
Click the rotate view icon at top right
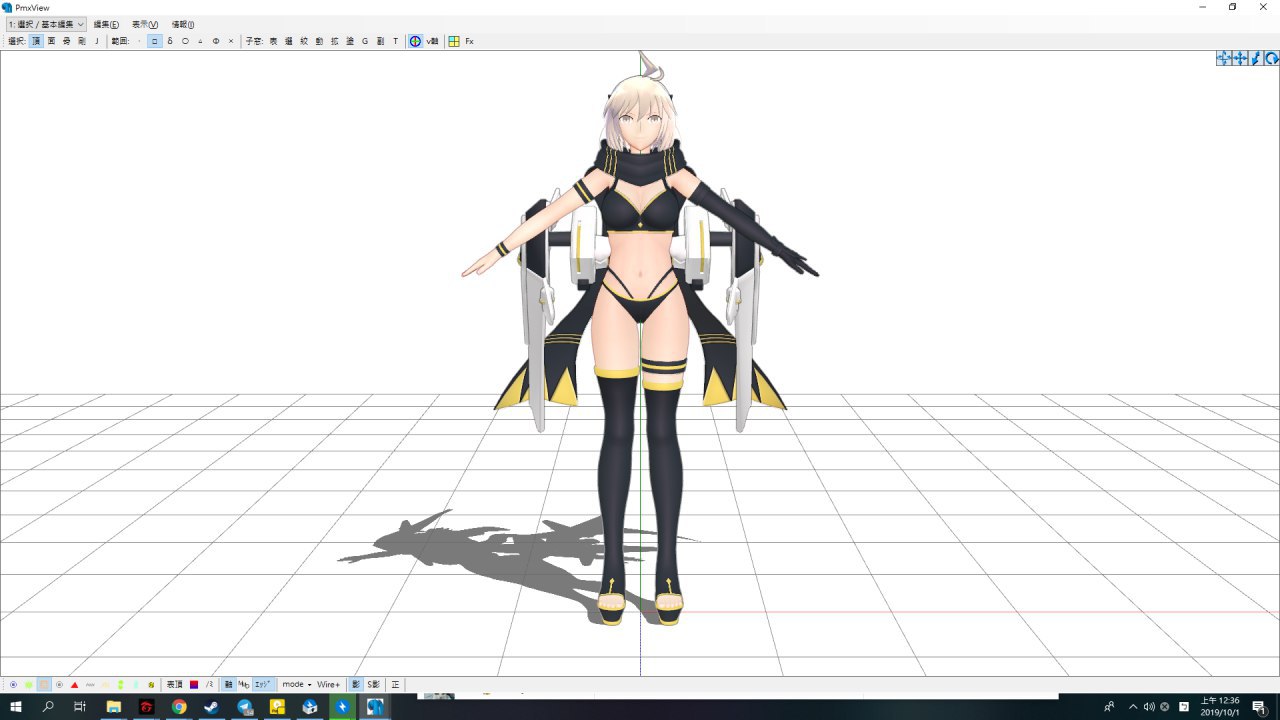1271,59
